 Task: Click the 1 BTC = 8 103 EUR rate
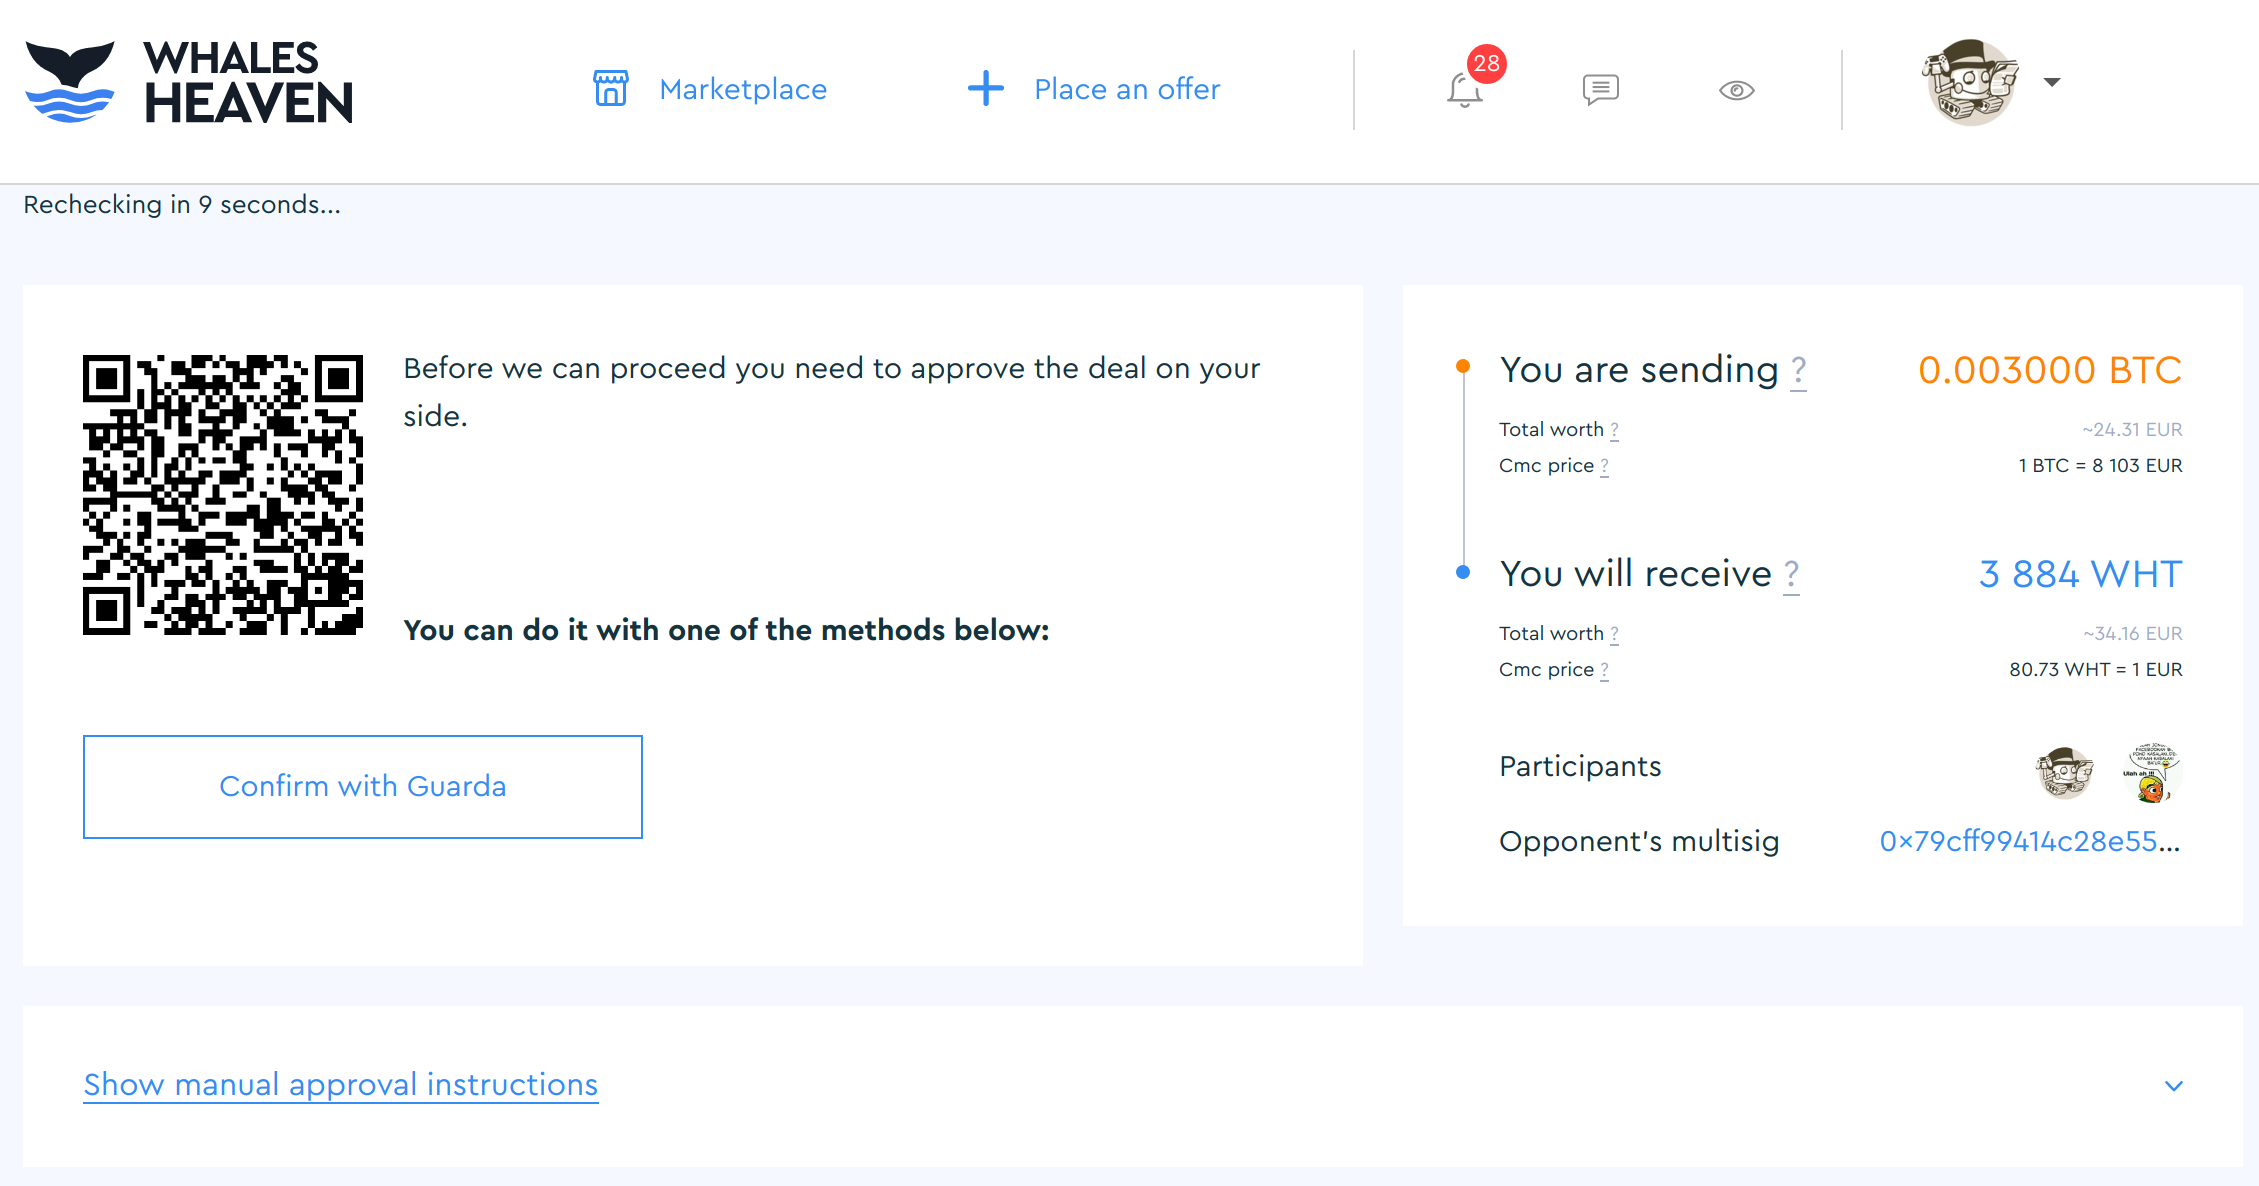click(x=2100, y=466)
